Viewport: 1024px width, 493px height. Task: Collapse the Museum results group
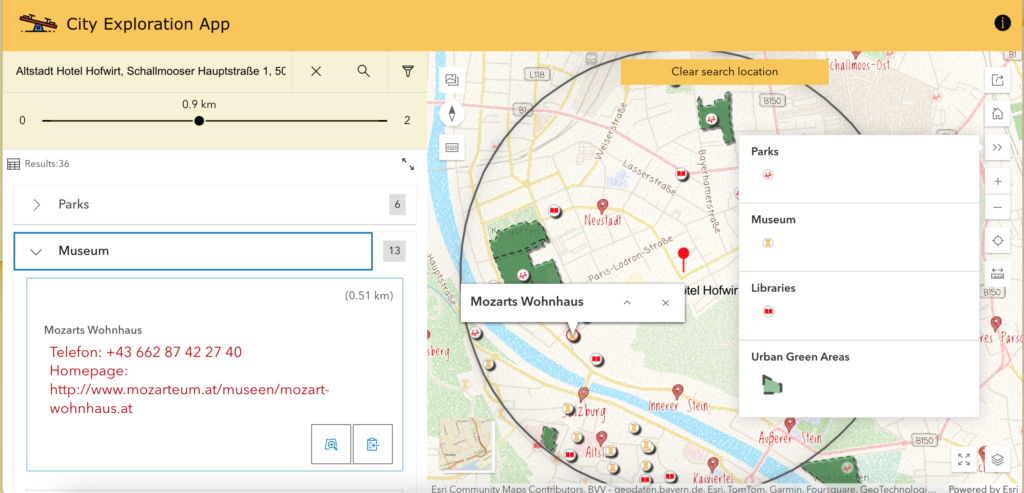(37, 252)
